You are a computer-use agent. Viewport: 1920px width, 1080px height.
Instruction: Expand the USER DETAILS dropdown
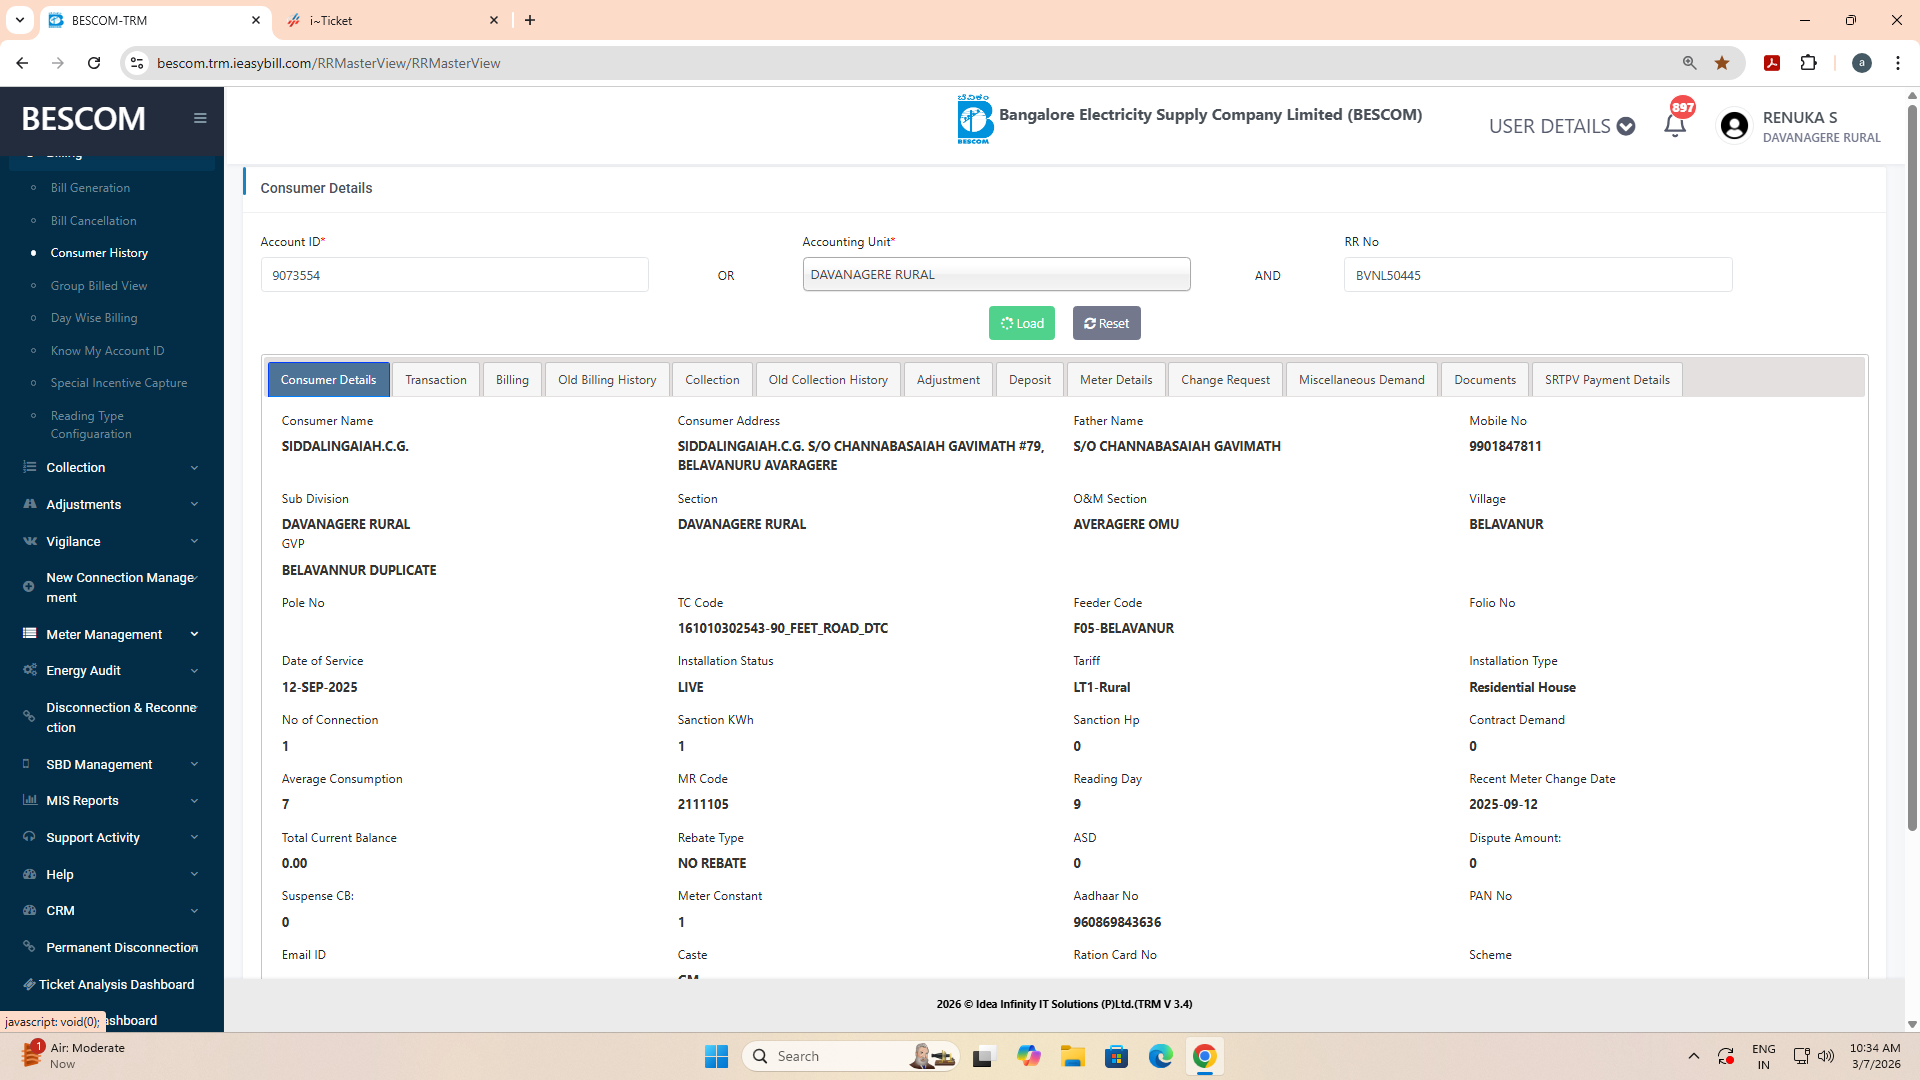pyautogui.click(x=1561, y=126)
